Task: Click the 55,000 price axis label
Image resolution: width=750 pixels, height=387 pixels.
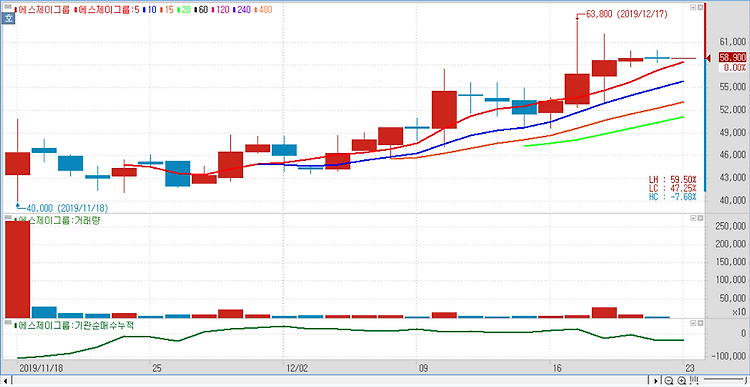Action: click(732, 87)
